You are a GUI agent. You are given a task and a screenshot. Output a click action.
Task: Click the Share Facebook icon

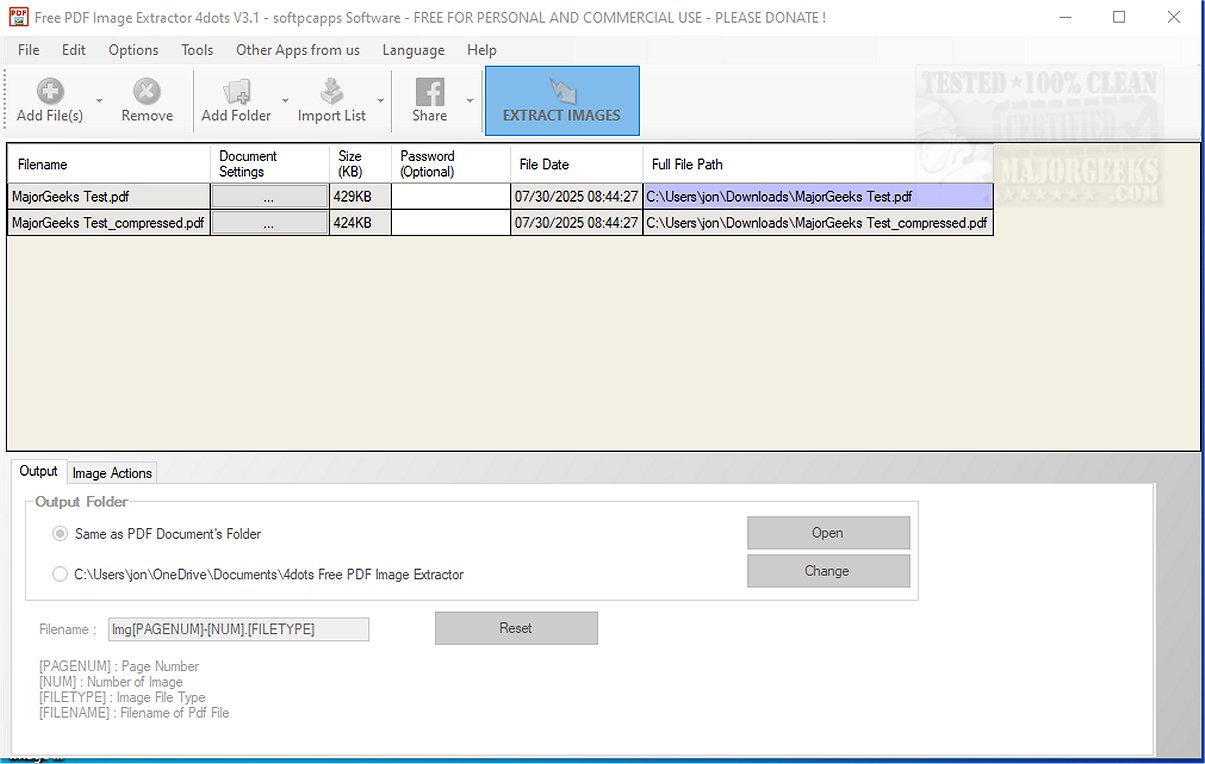430,90
